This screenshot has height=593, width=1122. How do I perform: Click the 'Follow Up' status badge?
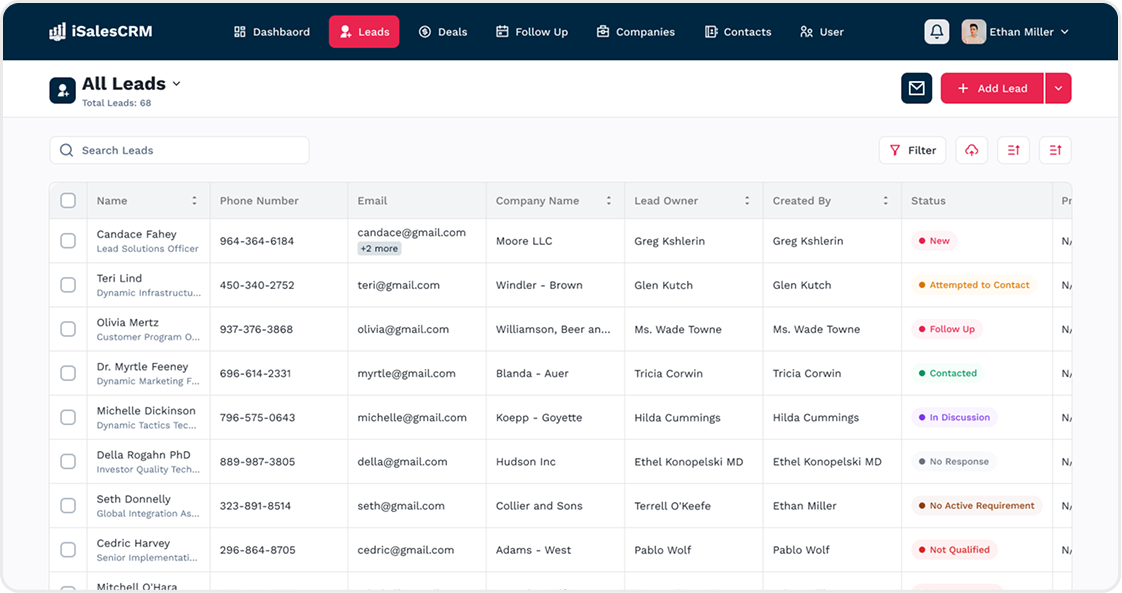(x=947, y=329)
